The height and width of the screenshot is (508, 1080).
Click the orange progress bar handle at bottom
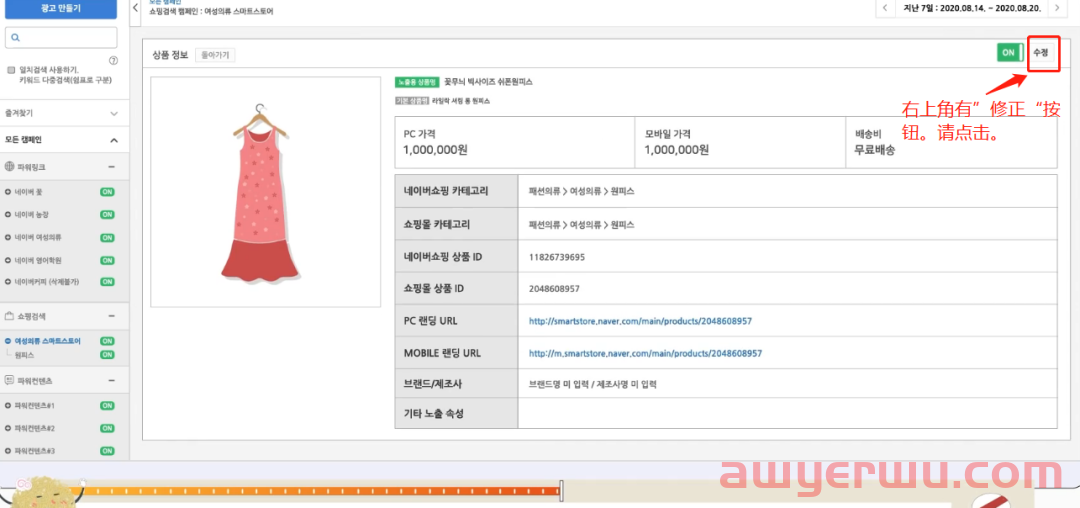point(563,491)
